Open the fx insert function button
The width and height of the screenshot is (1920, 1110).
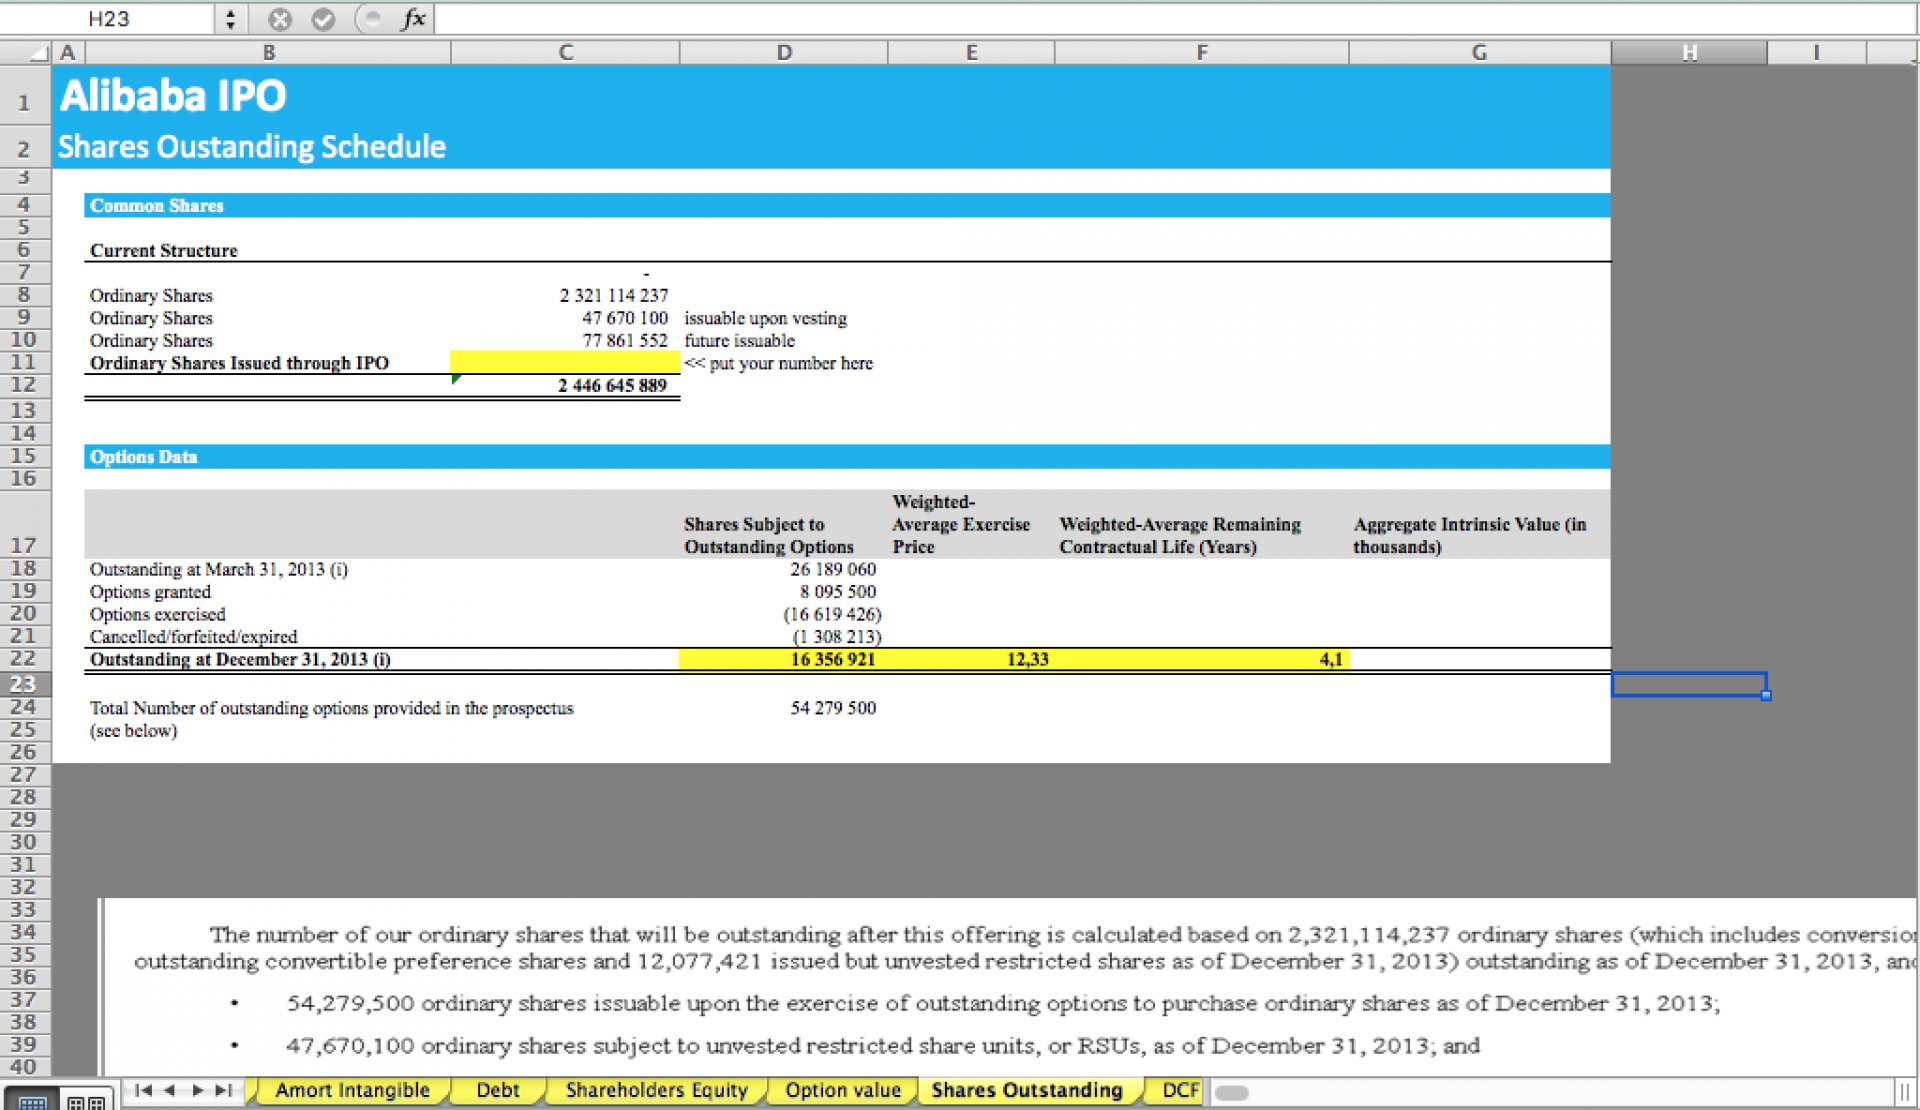pyautogui.click(x=414, y=19)
